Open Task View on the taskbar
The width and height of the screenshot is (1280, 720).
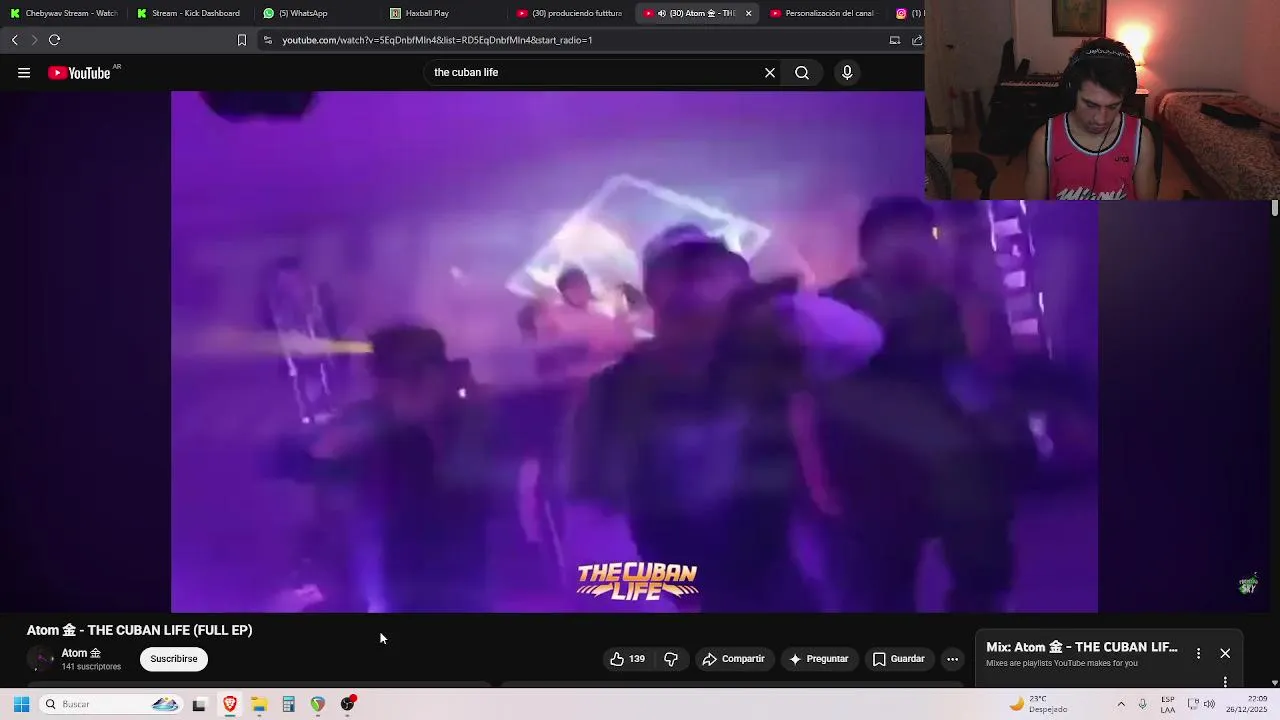[199, 704]
